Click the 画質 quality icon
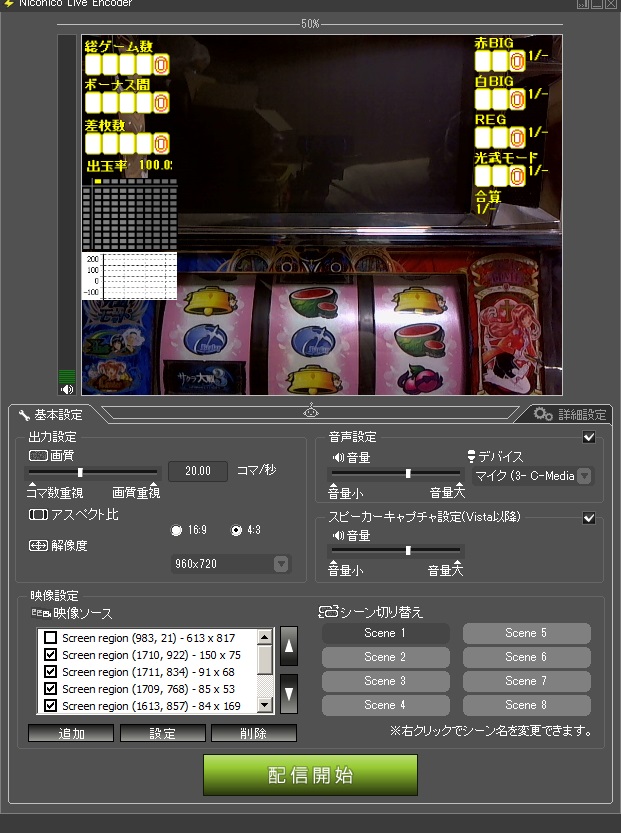The width and height of the screenshot is (621, 833). (38, 455)
